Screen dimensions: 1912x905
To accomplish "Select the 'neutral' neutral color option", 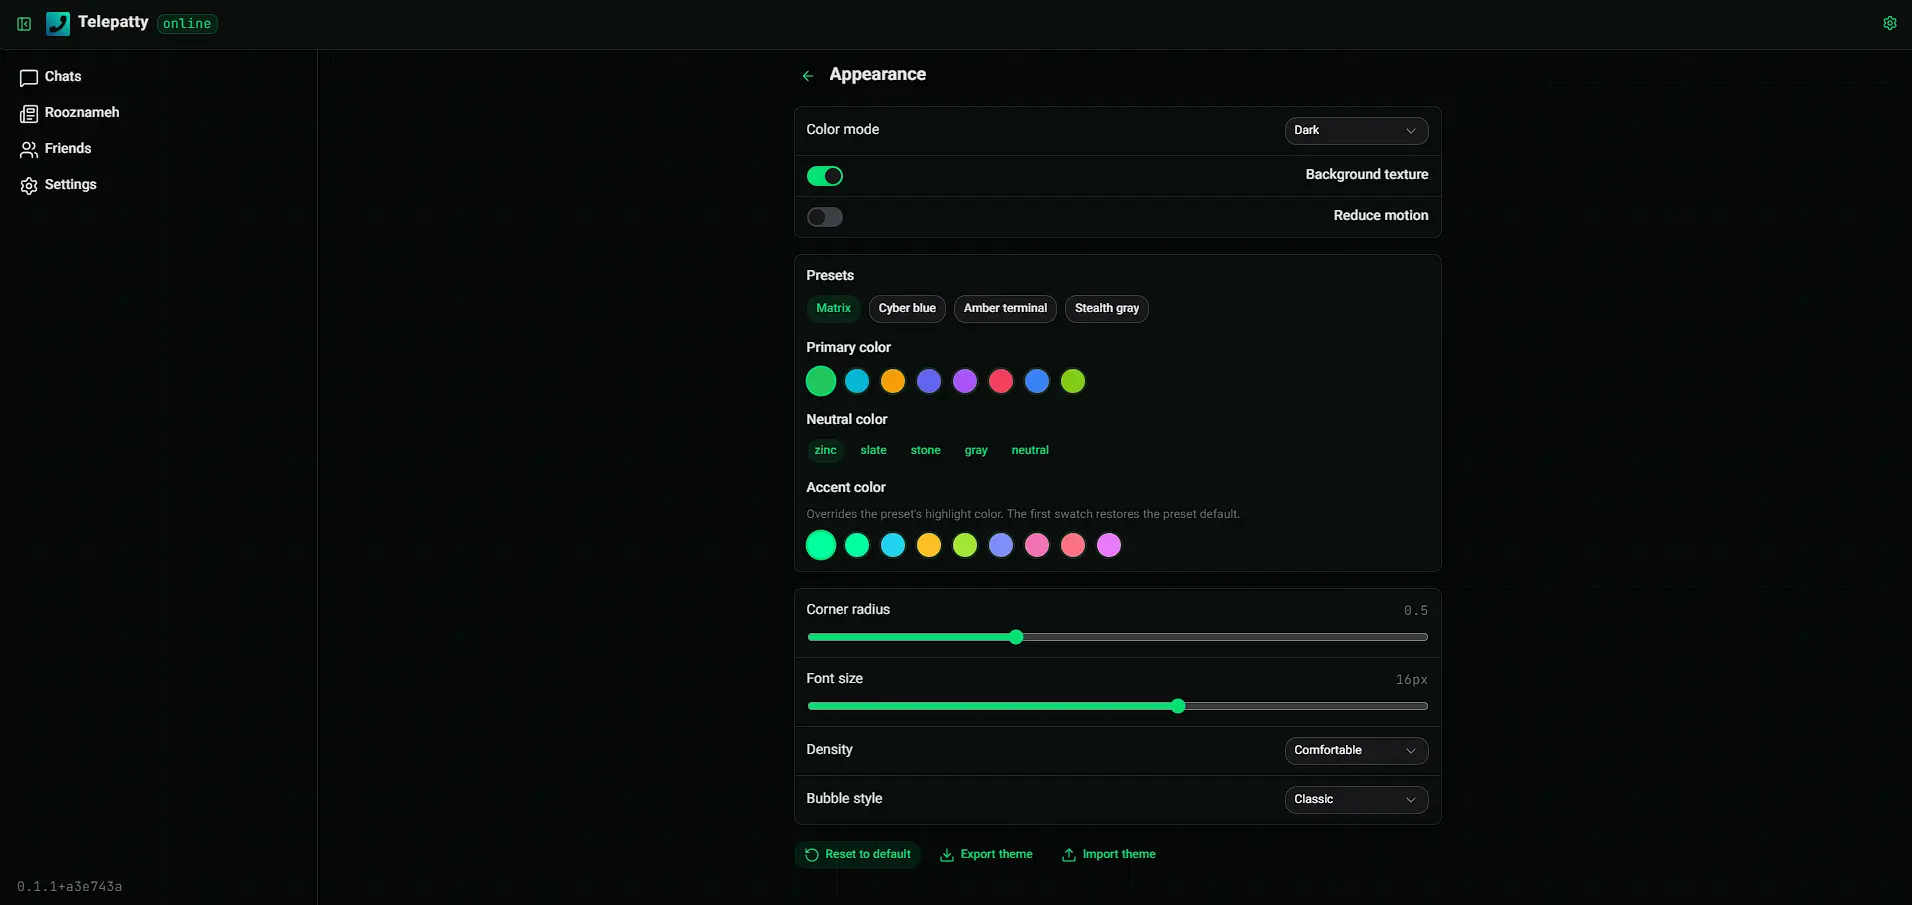I will [x=1030, y=450].
